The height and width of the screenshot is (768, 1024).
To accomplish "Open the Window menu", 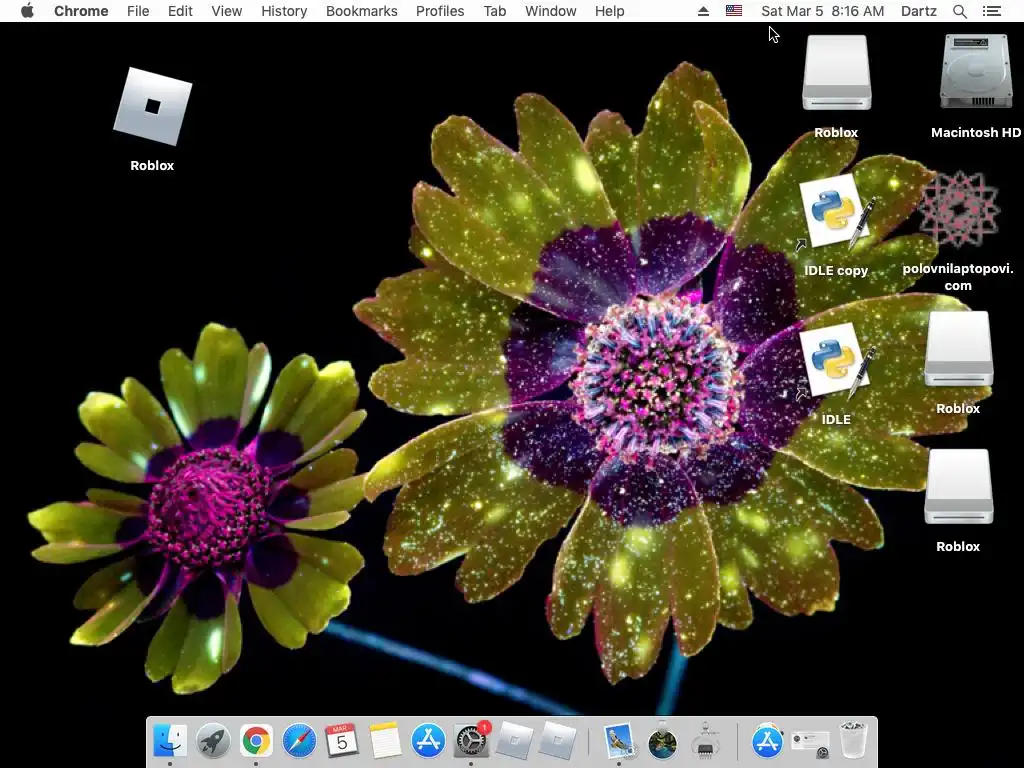I will pyautogui.click(x=551, y=11).
